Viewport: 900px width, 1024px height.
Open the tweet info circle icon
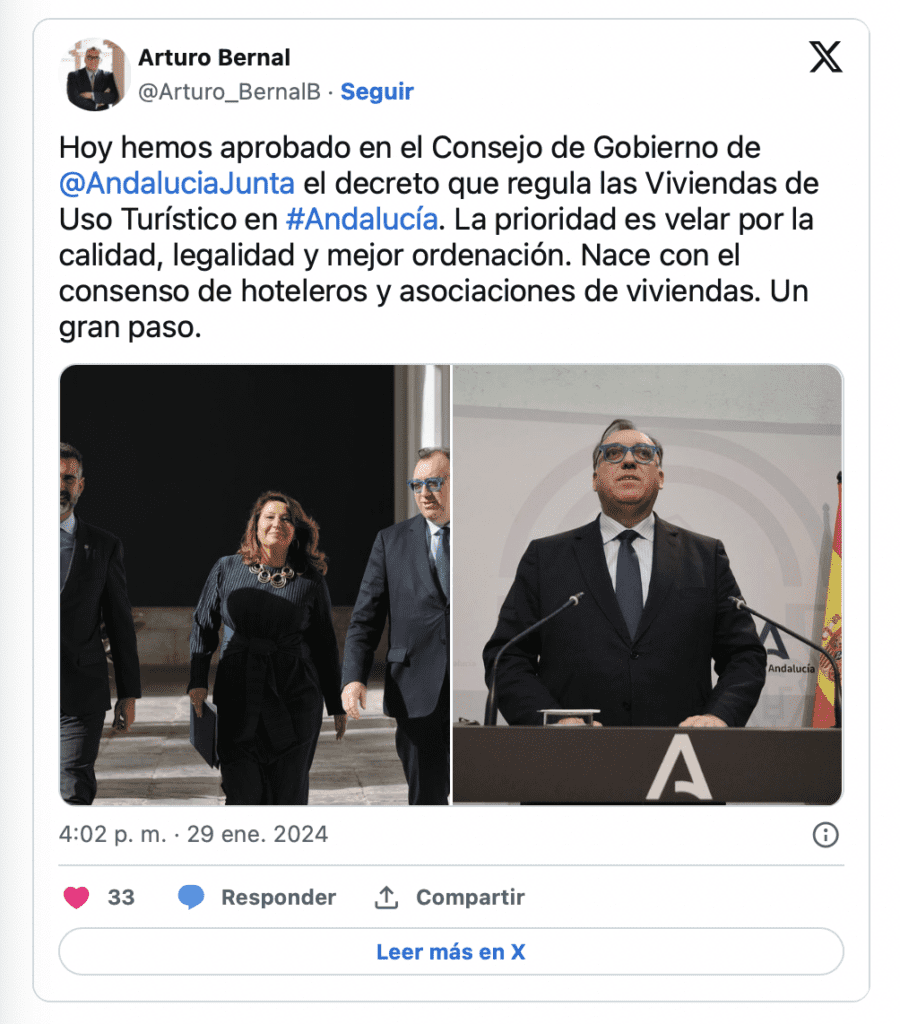coord(826,835)
